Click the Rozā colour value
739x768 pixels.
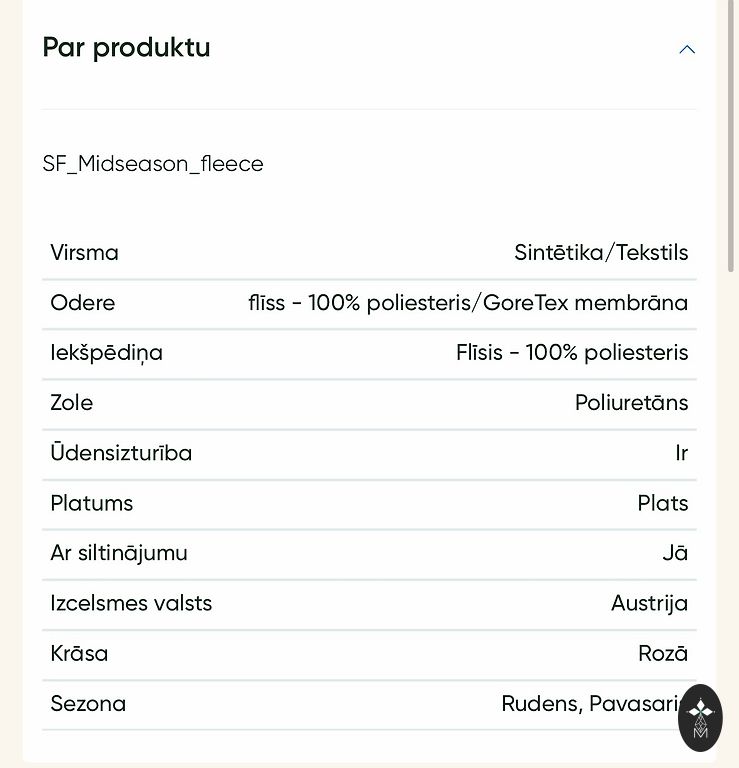663,654
